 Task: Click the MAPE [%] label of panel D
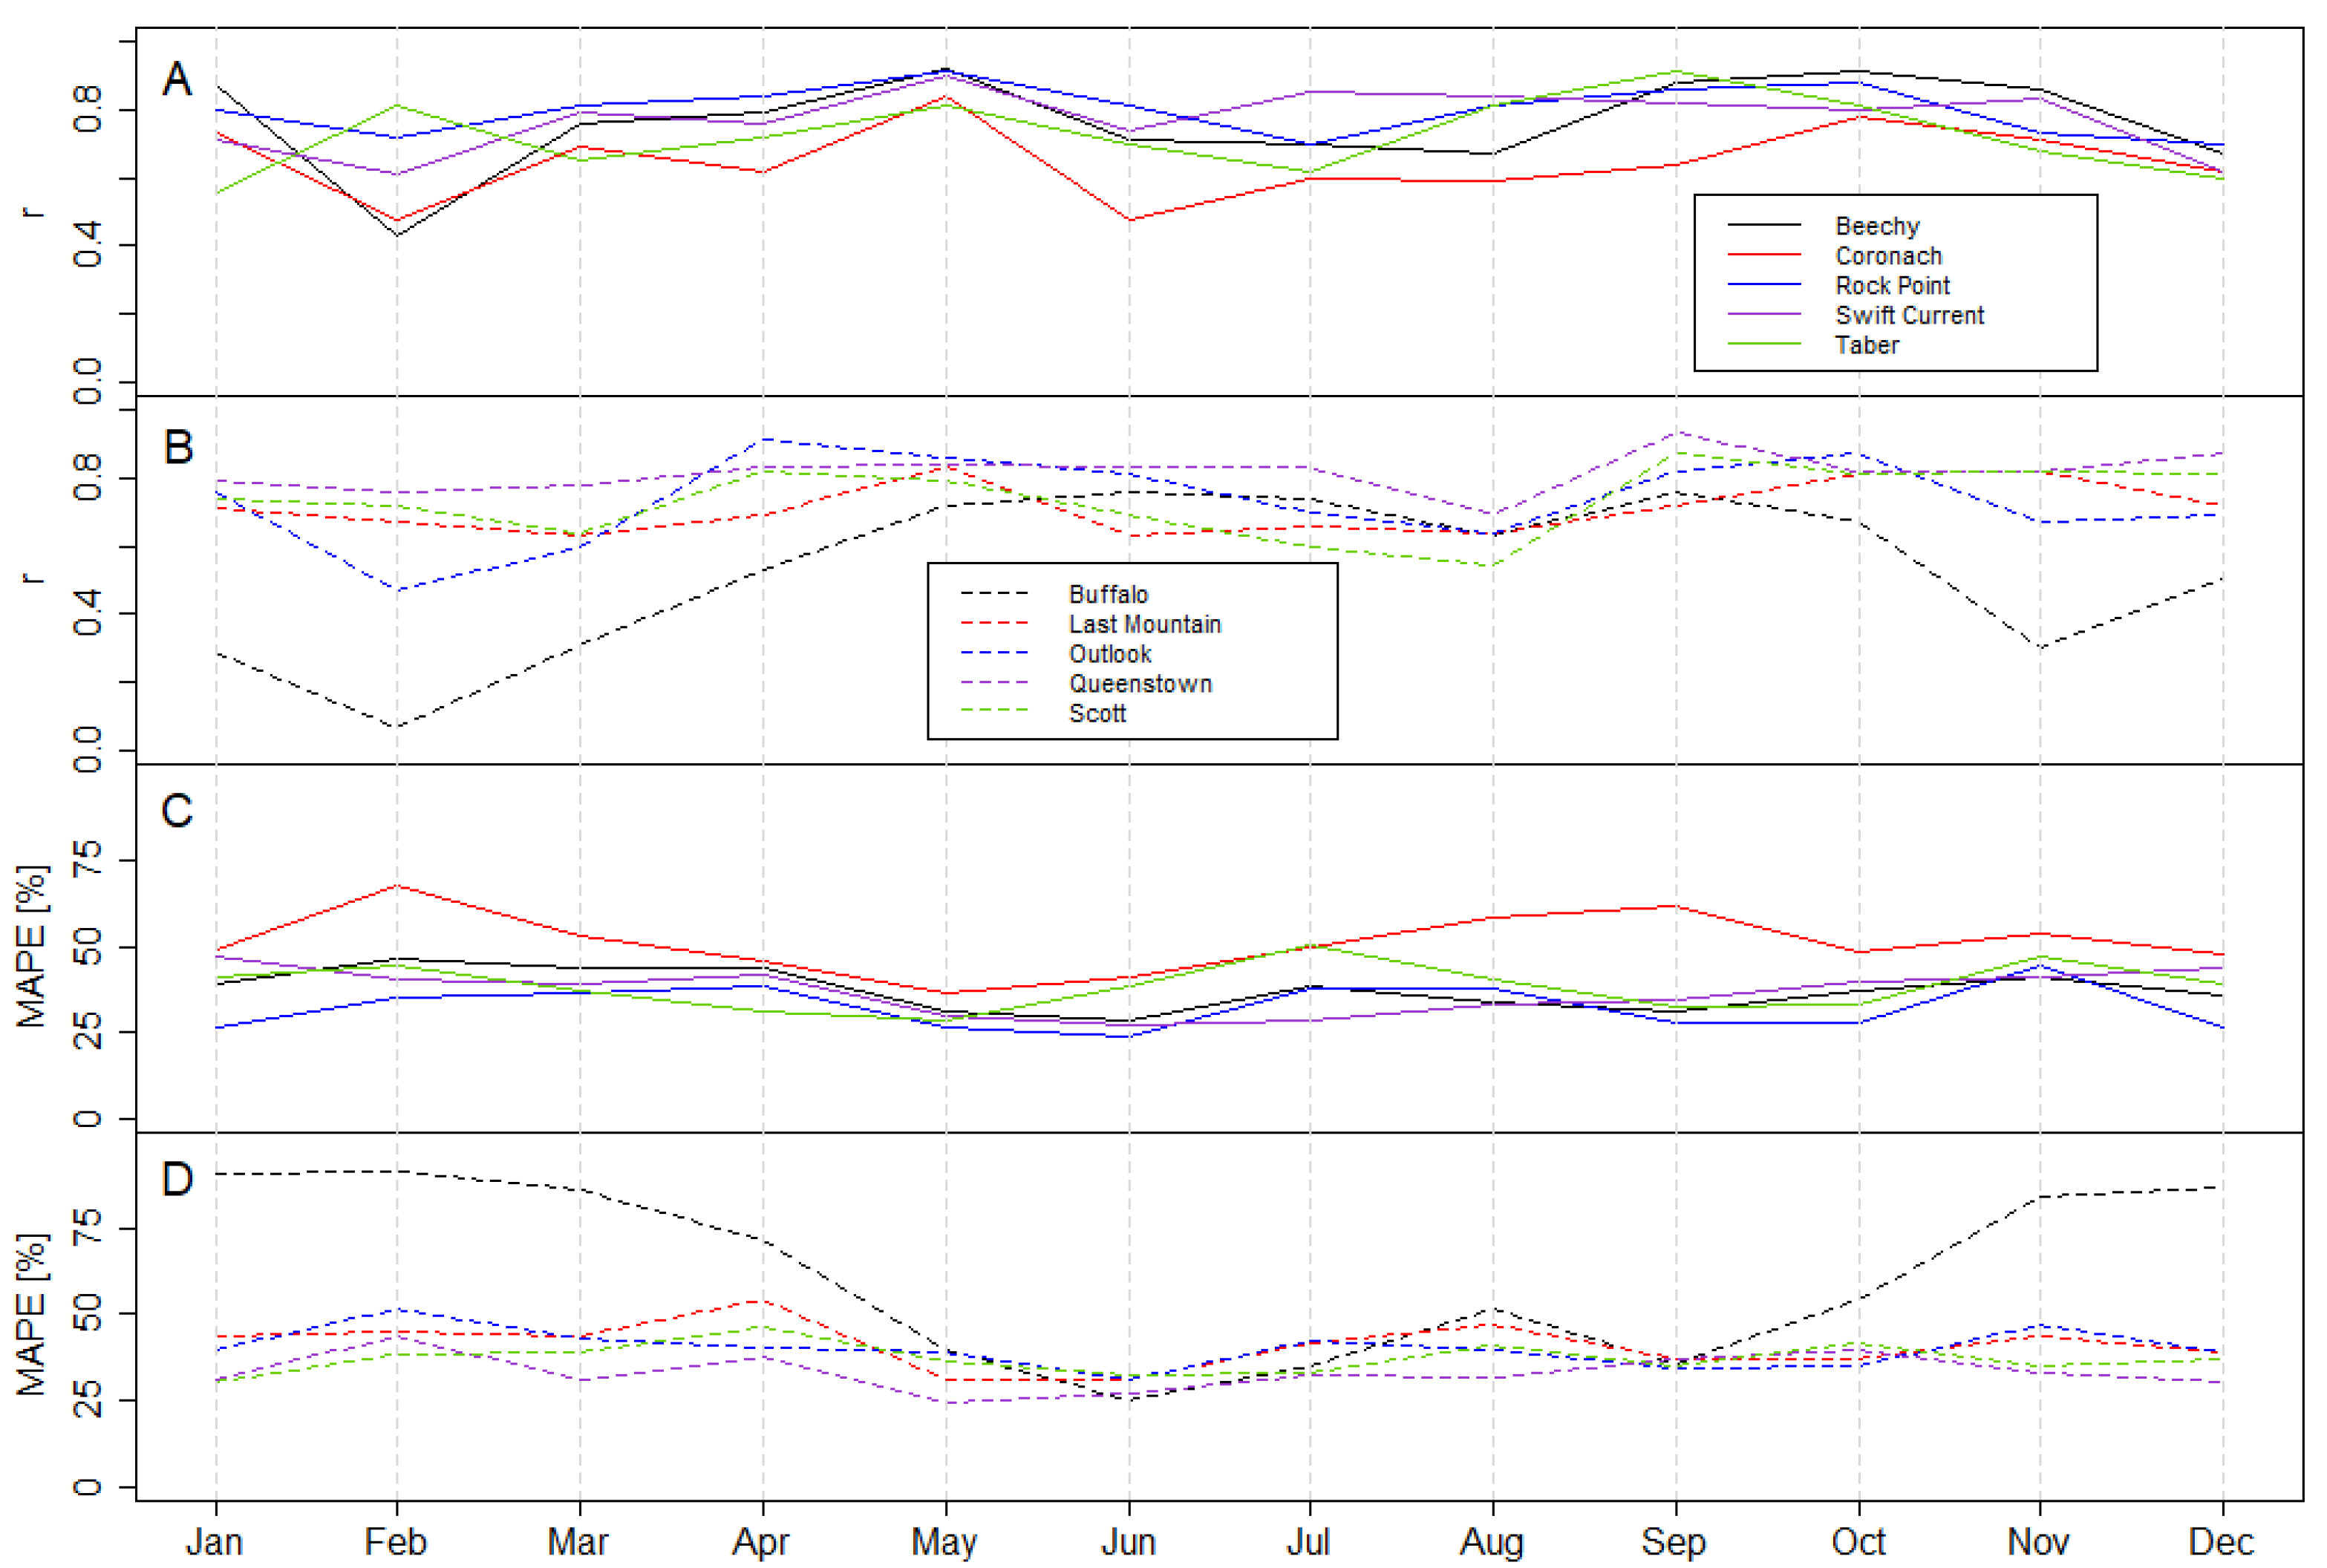click(x=32, y=1315)
